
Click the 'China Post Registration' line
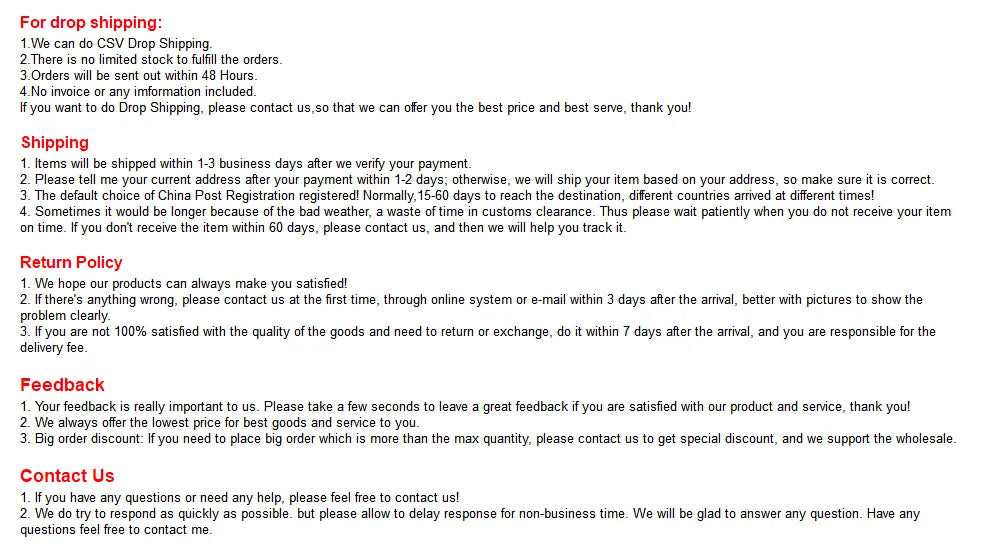[x=447, y=196]
